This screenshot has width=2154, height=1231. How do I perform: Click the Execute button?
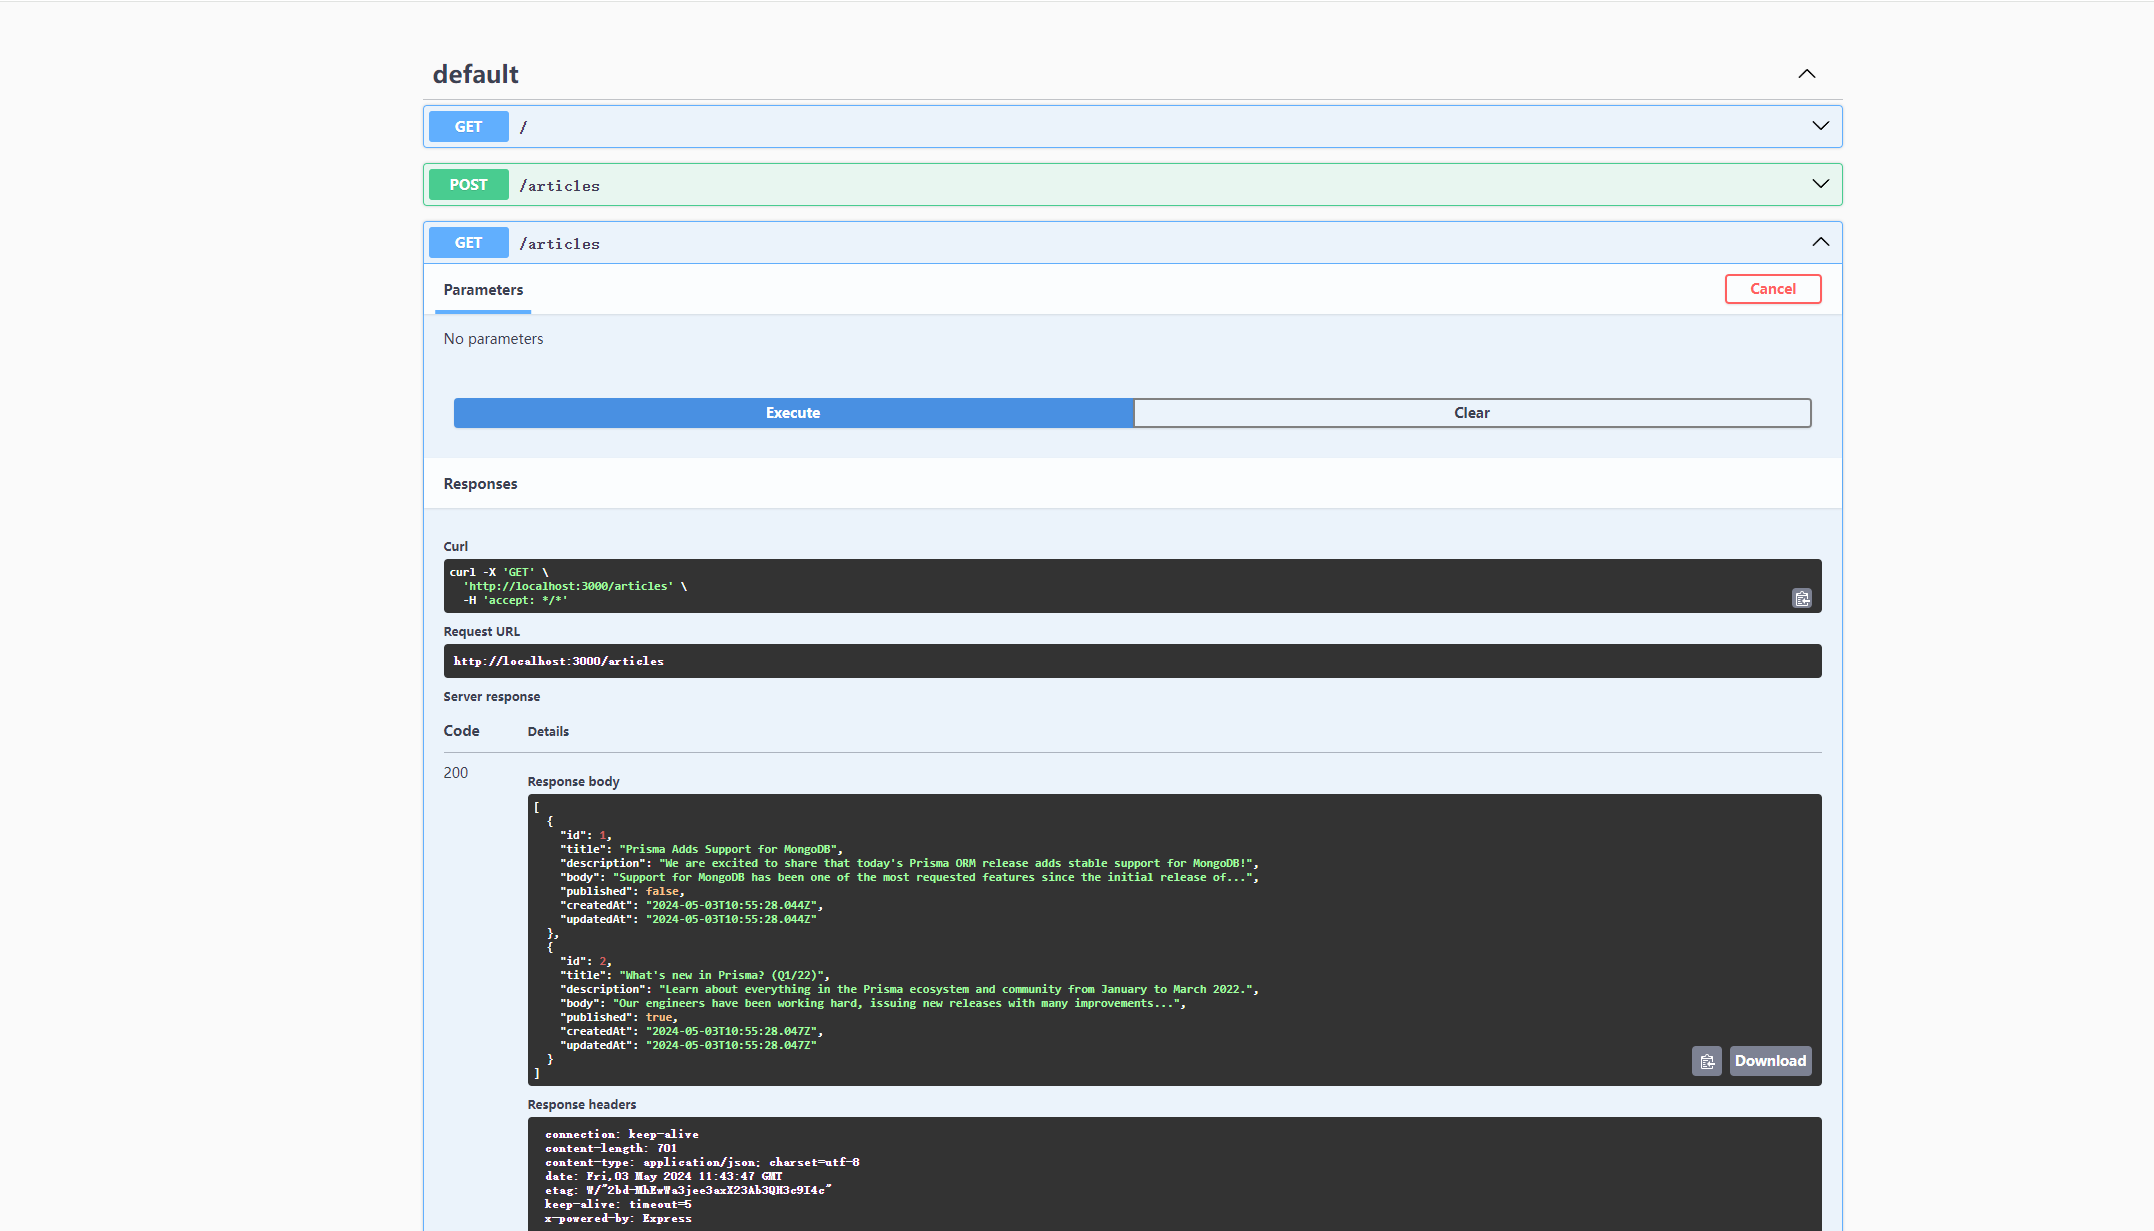pos(793,413)
